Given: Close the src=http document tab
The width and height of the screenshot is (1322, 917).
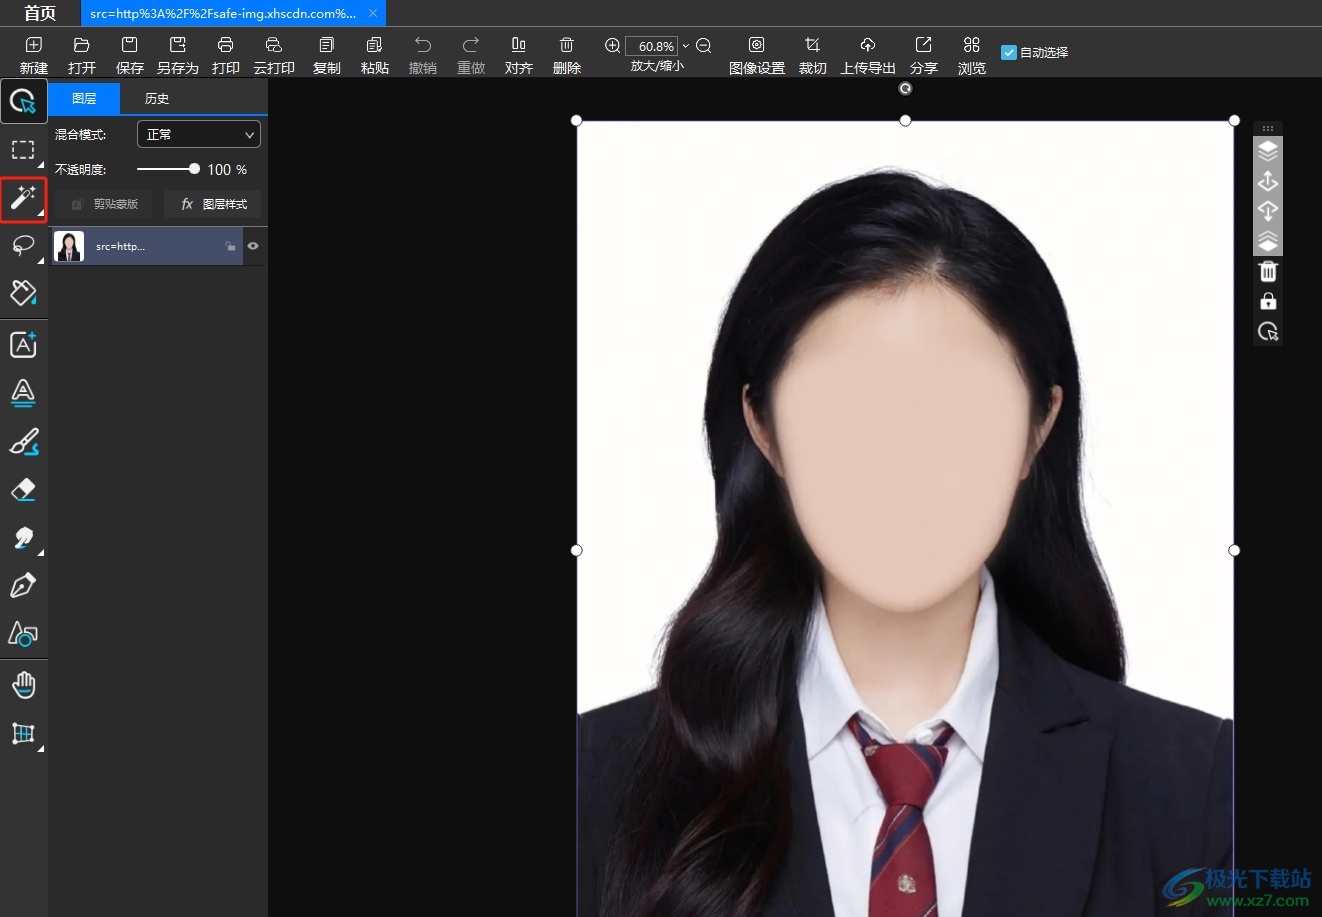Looking at the screenshot, I should coord(373,14).
